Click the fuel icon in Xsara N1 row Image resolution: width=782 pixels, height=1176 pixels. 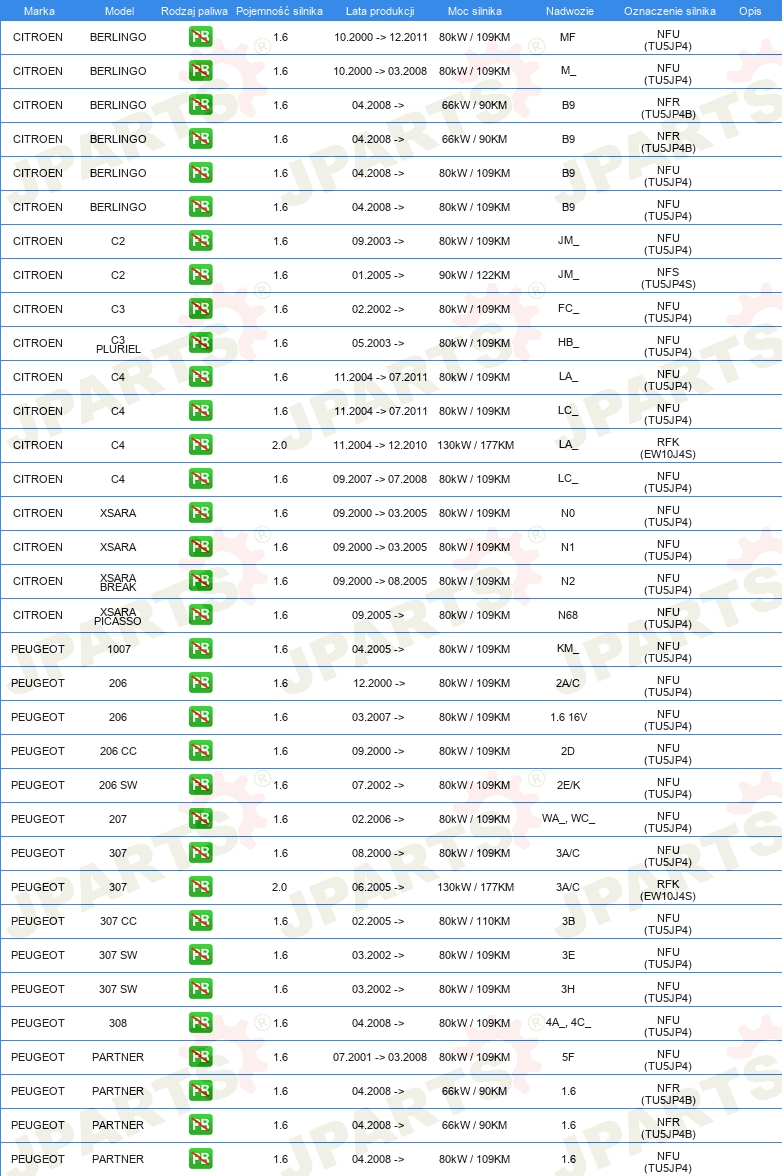tap(200, 547)
